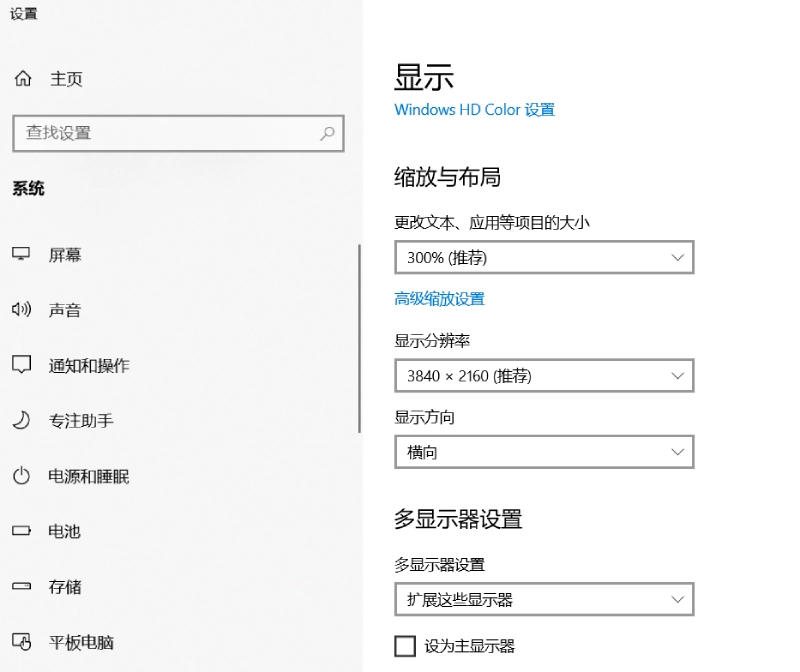This screenshot has width=800, height=672.
Task: Select 平板电脑 (Tablet) settings
Action: pyautogui.click(x=22, y=643)
